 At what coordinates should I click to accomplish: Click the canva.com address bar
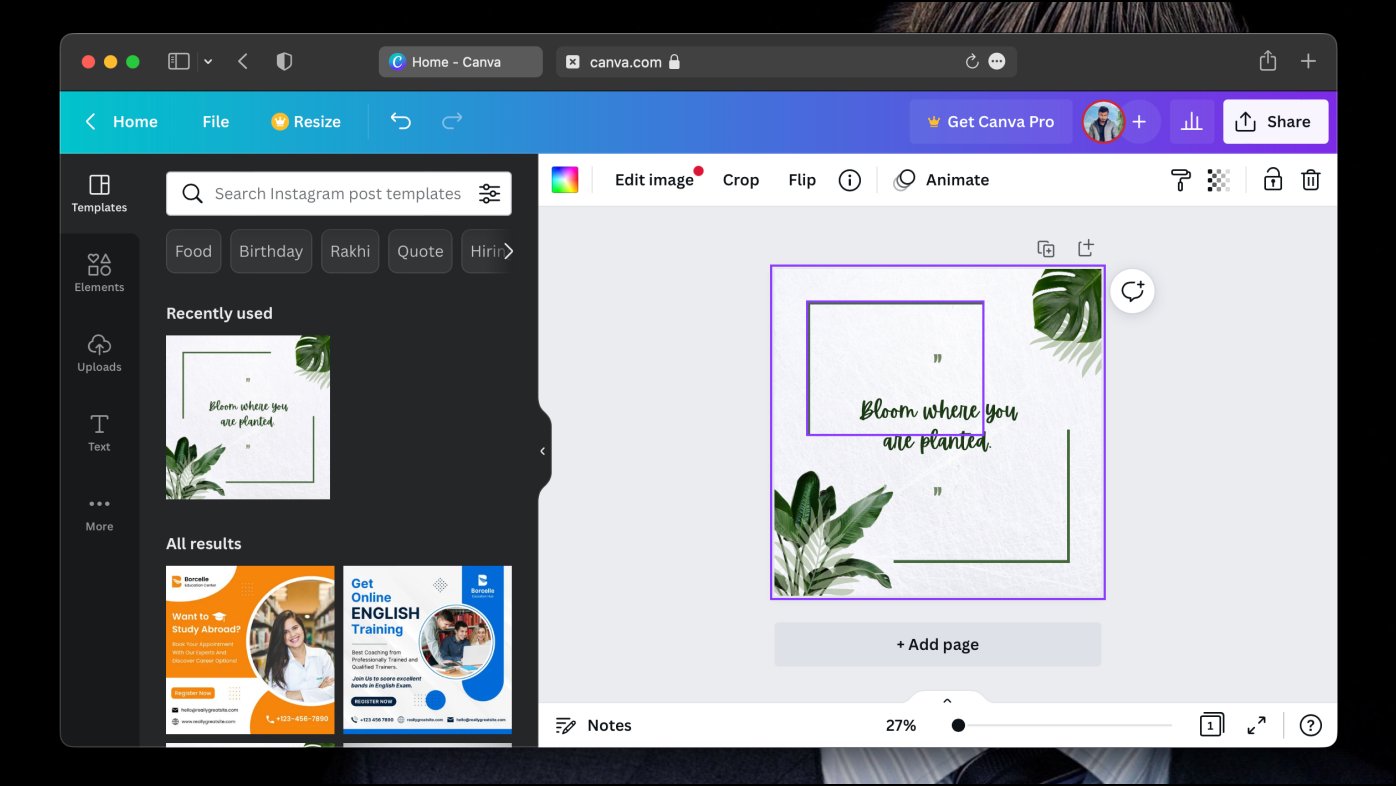(786, 61)
